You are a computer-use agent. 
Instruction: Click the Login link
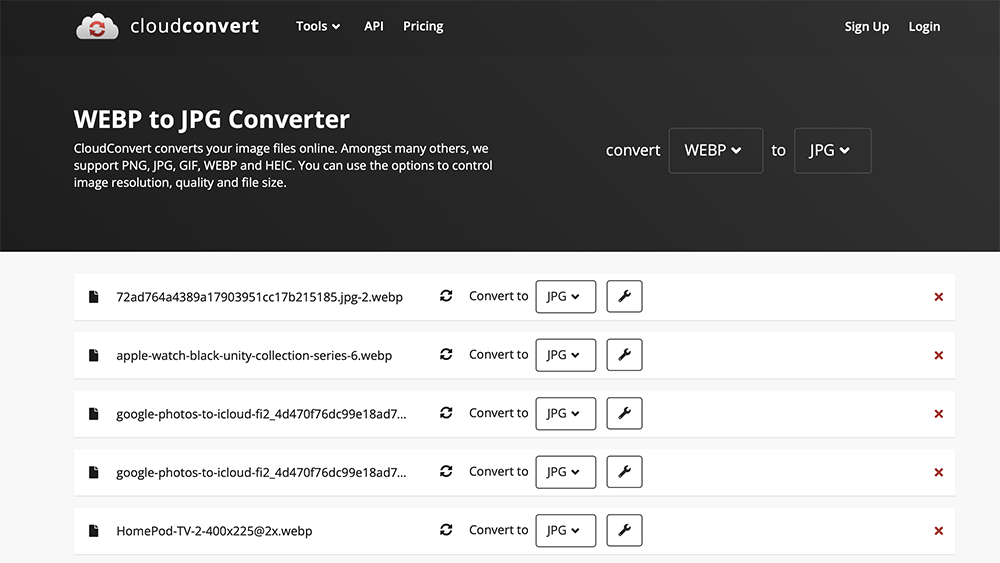tap(924, 27)
